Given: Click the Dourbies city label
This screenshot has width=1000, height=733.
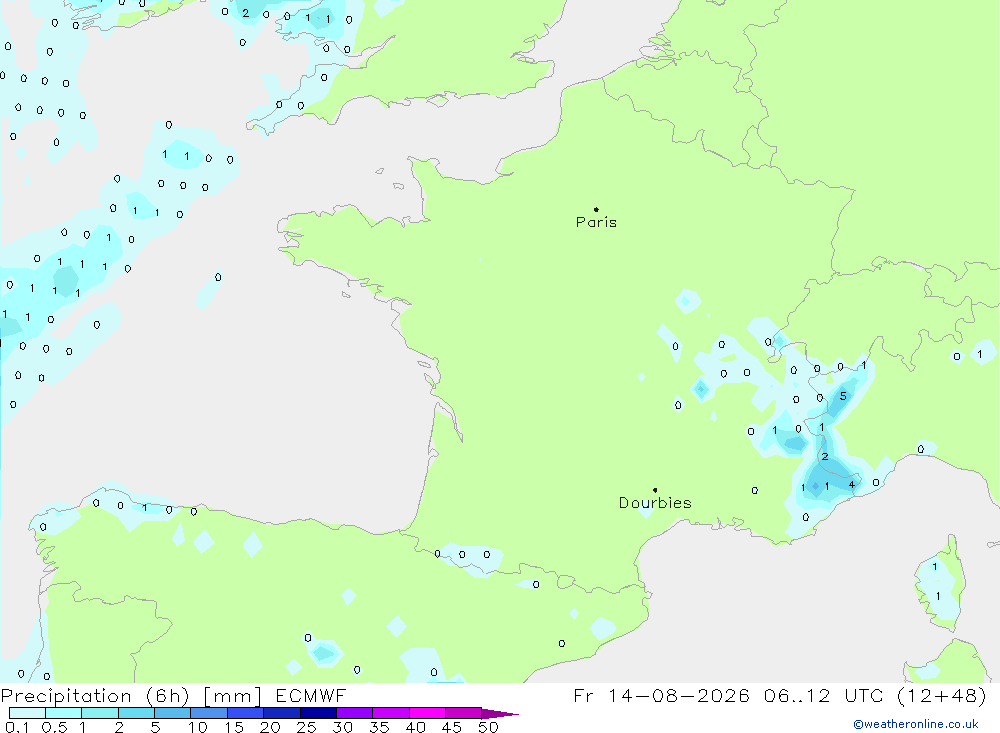Looking at the screenshot, I should click(x=655, y=503).
